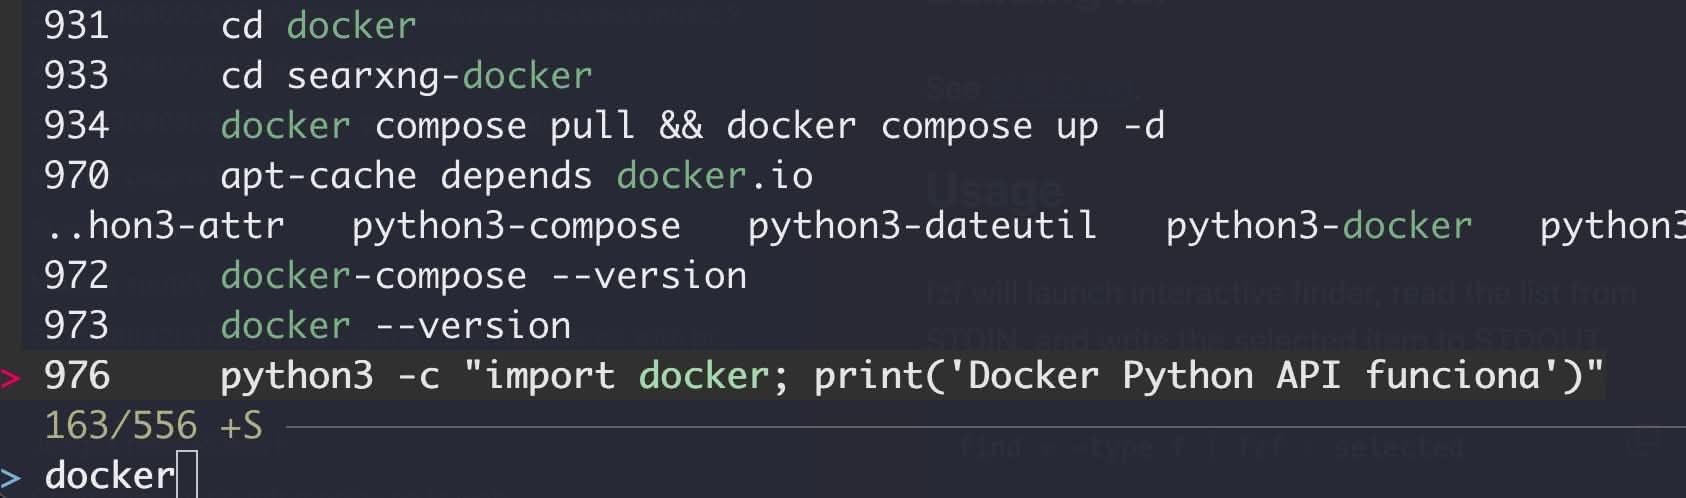
Task: Click the 163/556 match counter
Action: tap(121, 426)
